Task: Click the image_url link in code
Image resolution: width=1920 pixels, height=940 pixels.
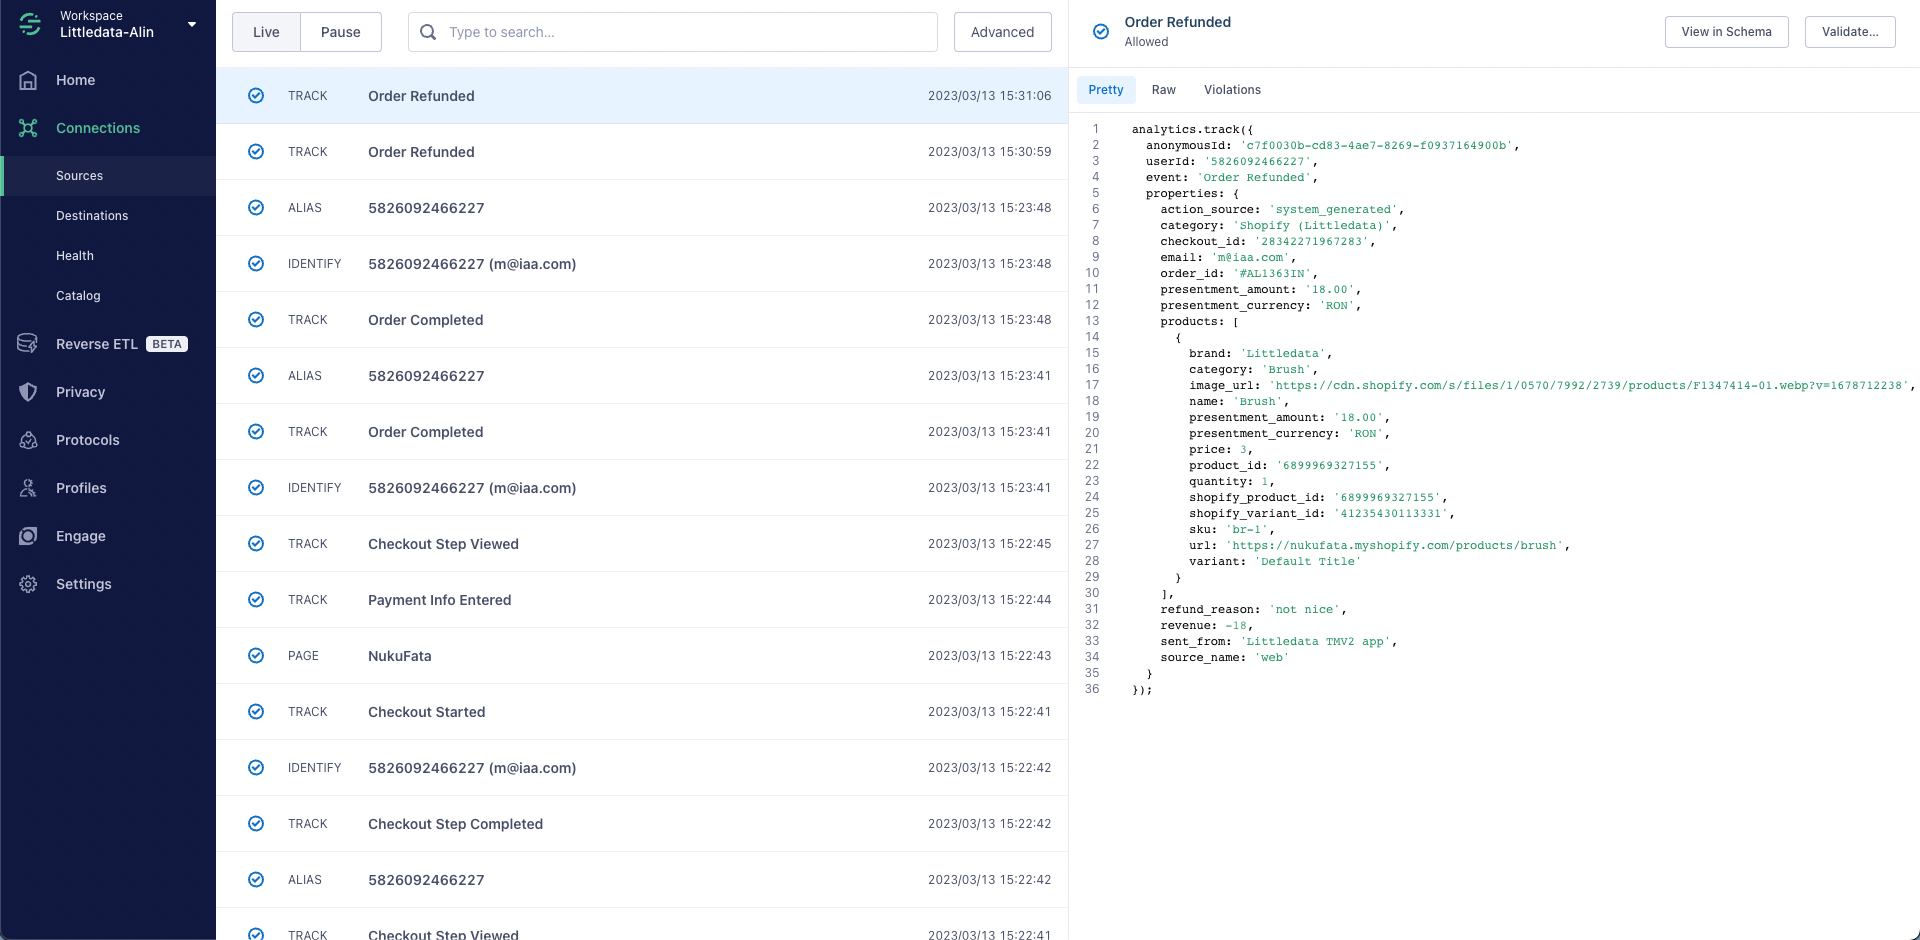Action: click(x=1590, y=385)
